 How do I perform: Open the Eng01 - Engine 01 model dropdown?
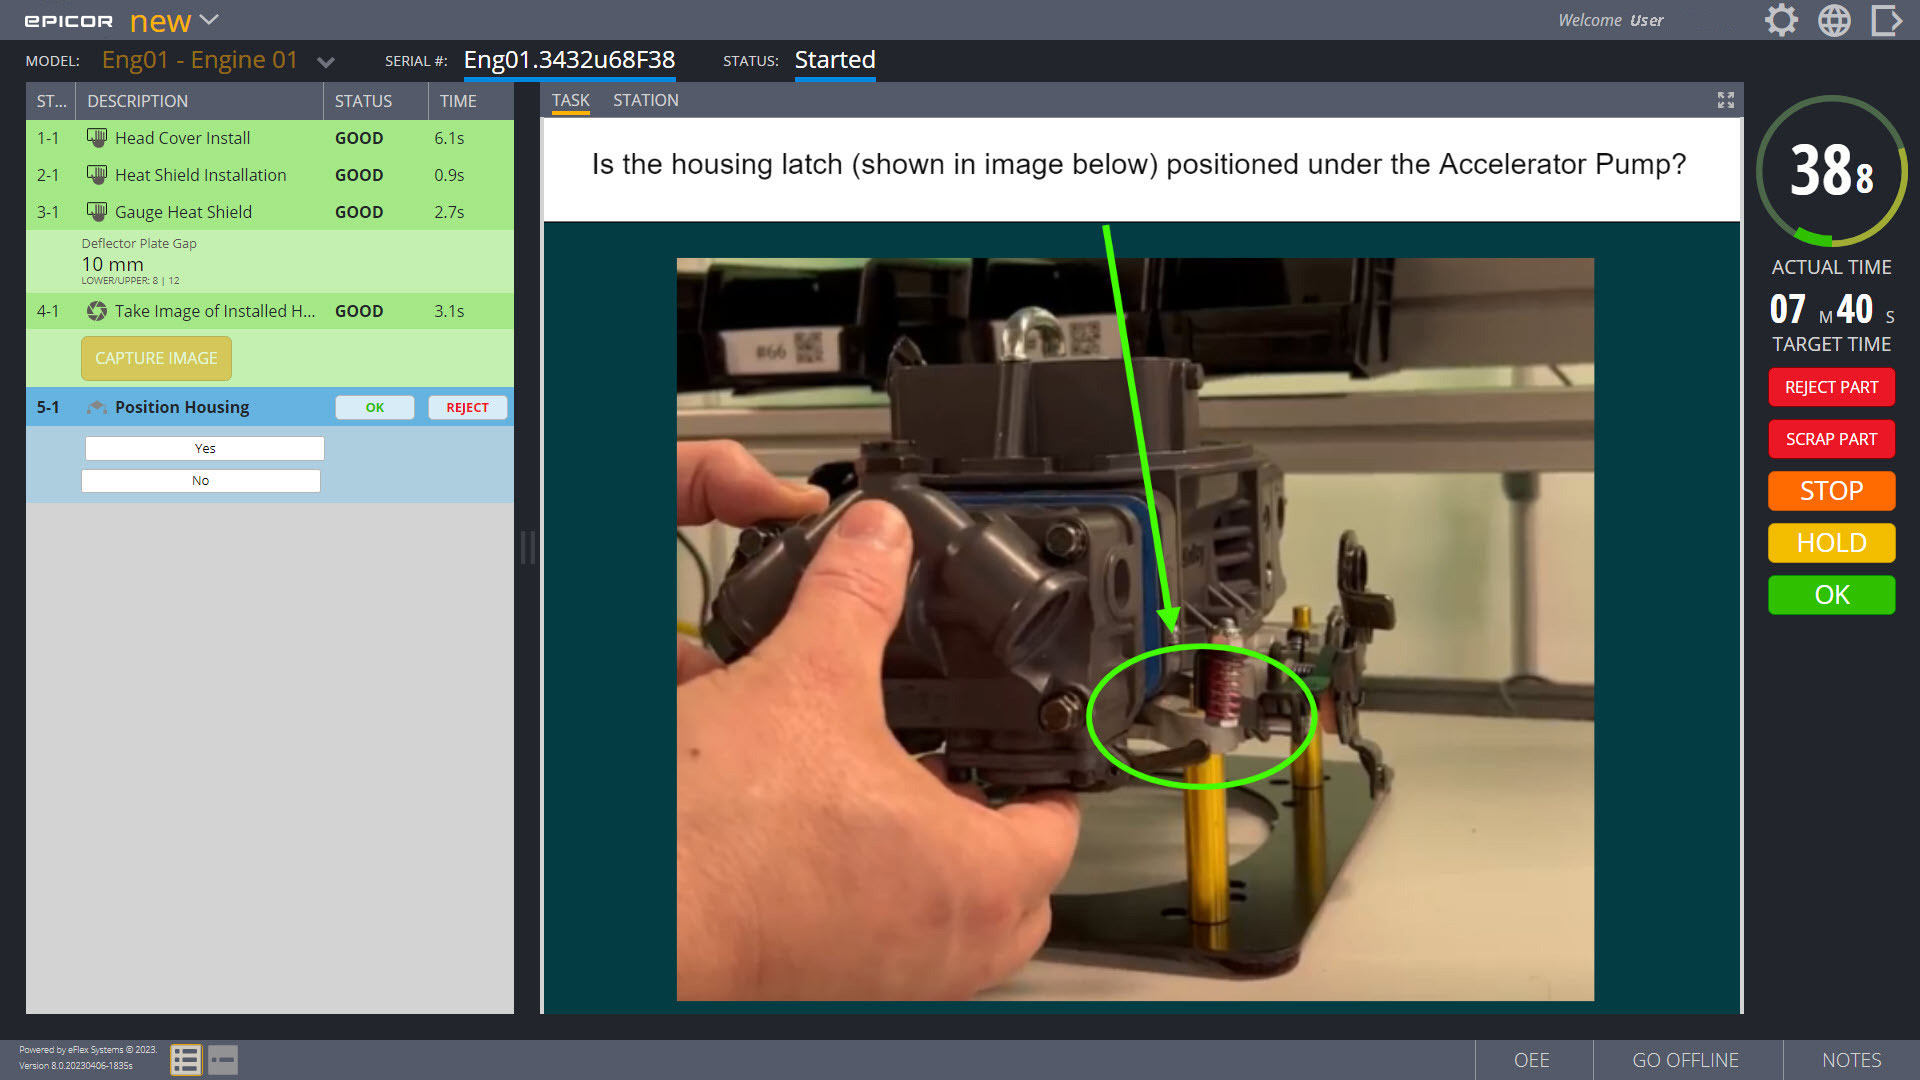pos(326,61)
